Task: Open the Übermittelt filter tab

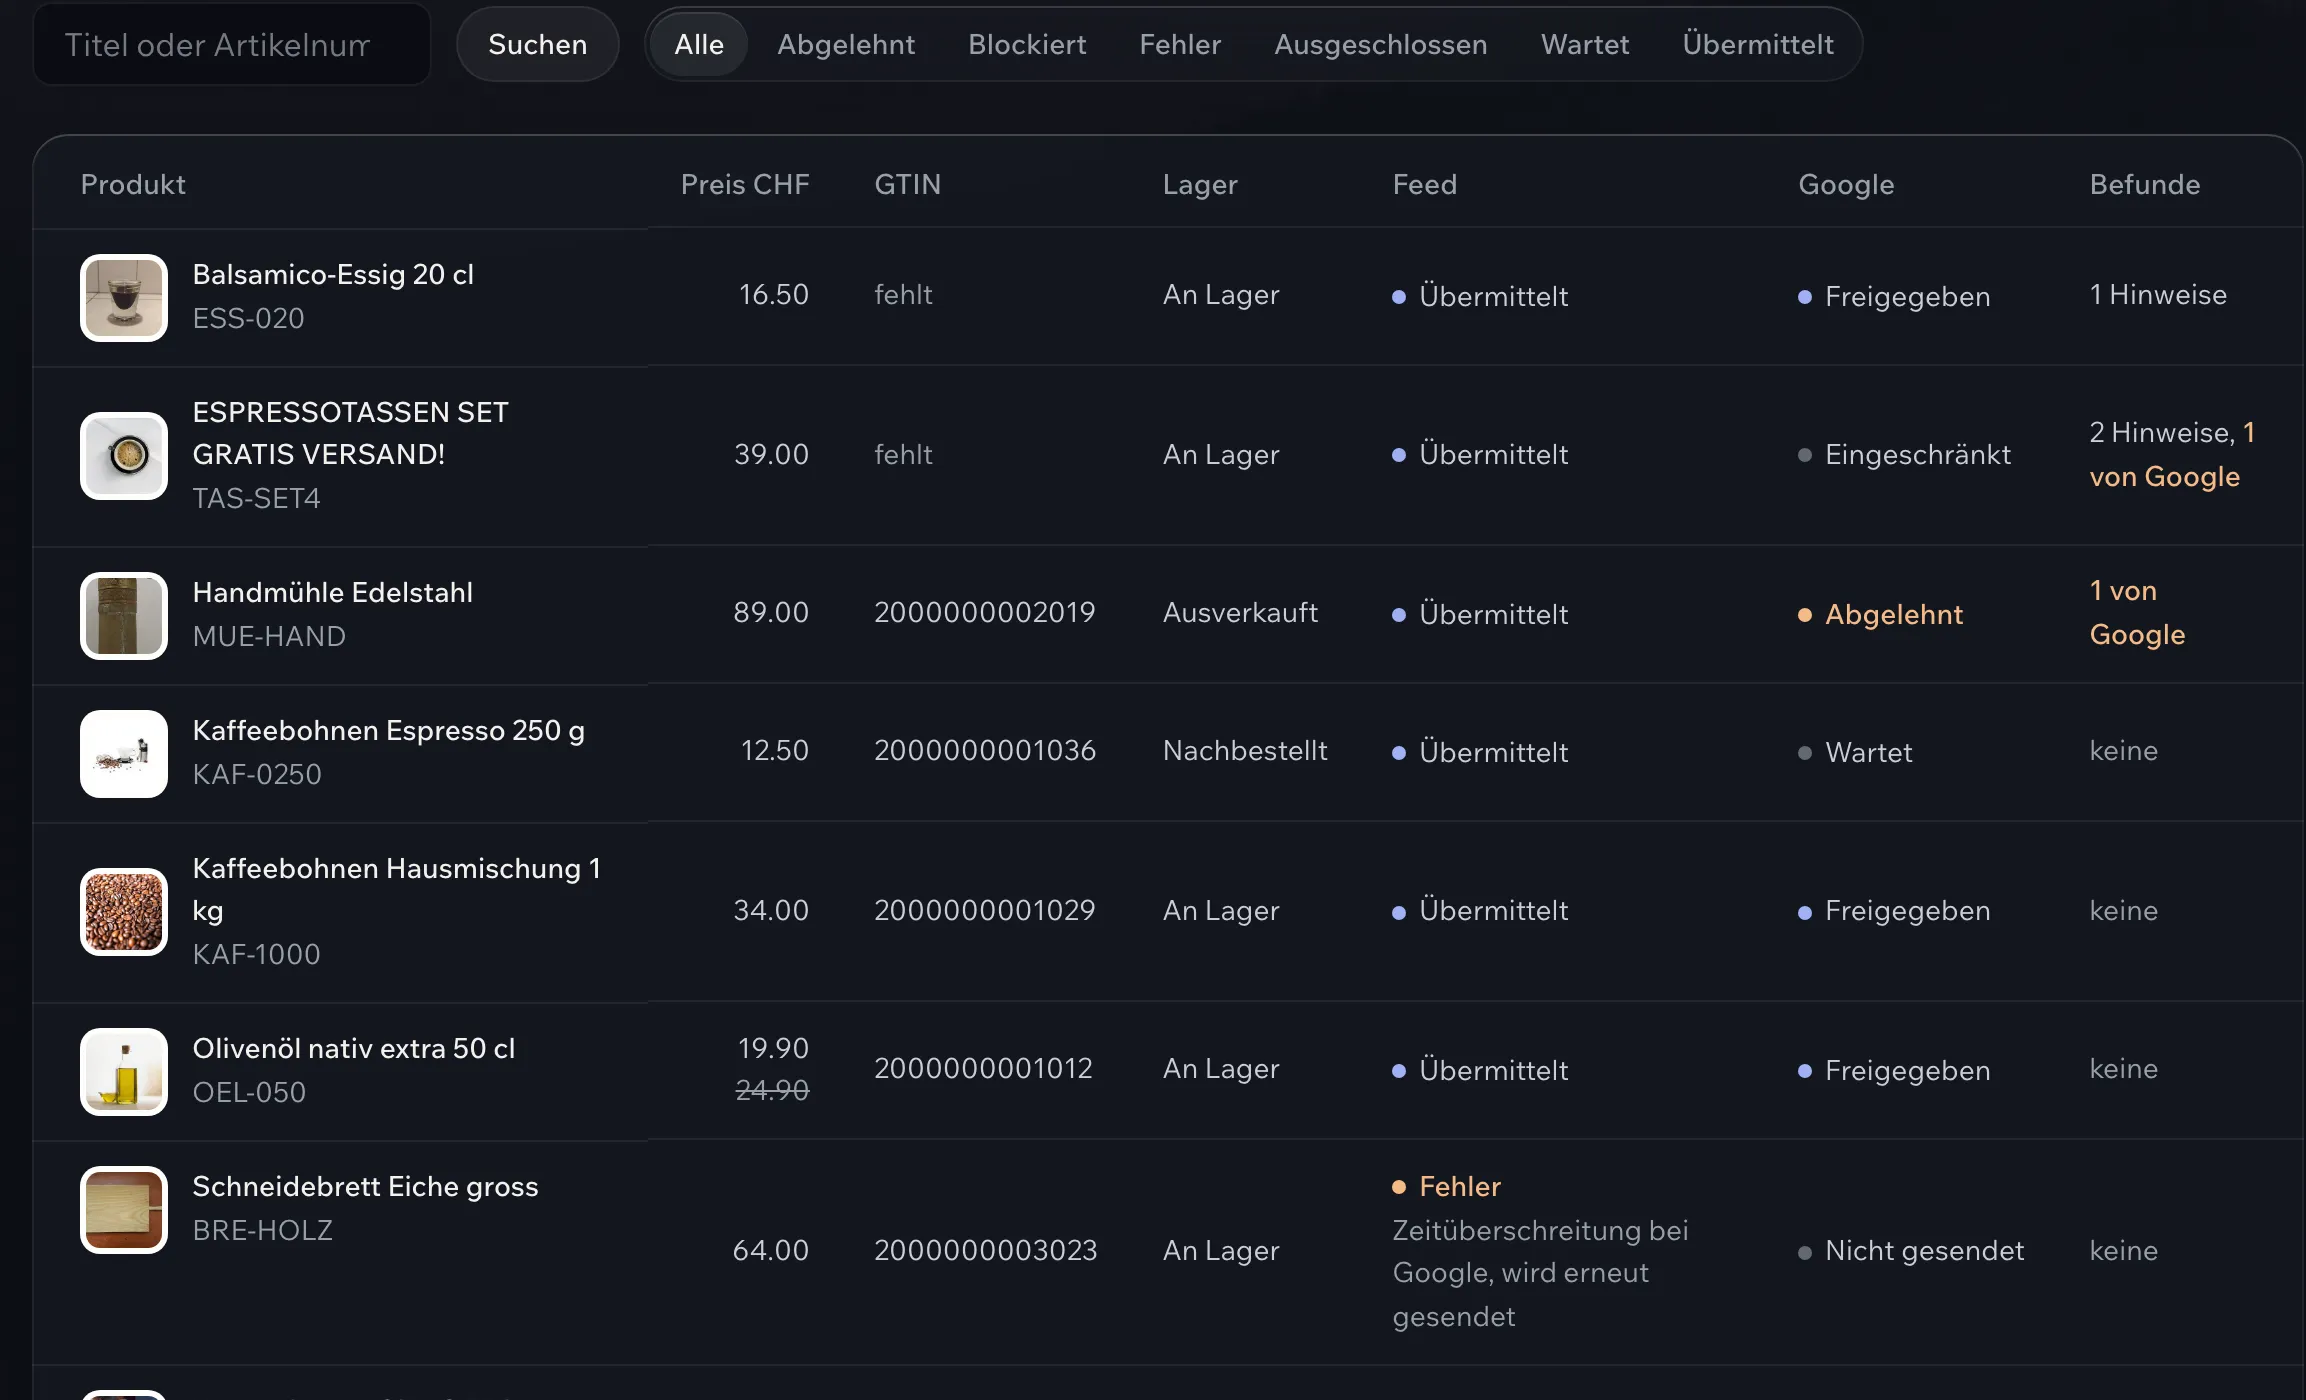Action: [1757, 44]
